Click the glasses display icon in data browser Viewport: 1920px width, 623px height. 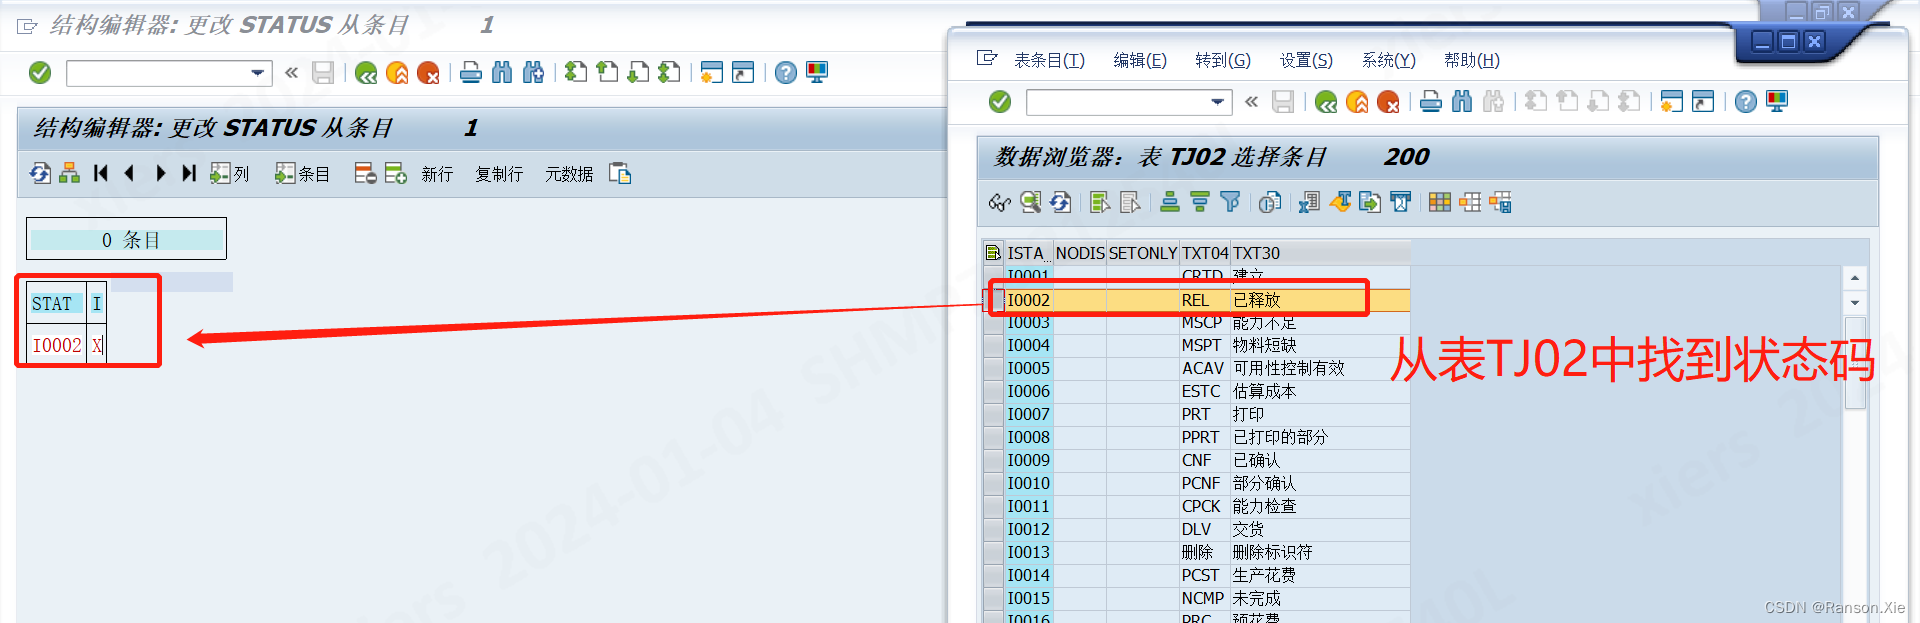(999, 203)
